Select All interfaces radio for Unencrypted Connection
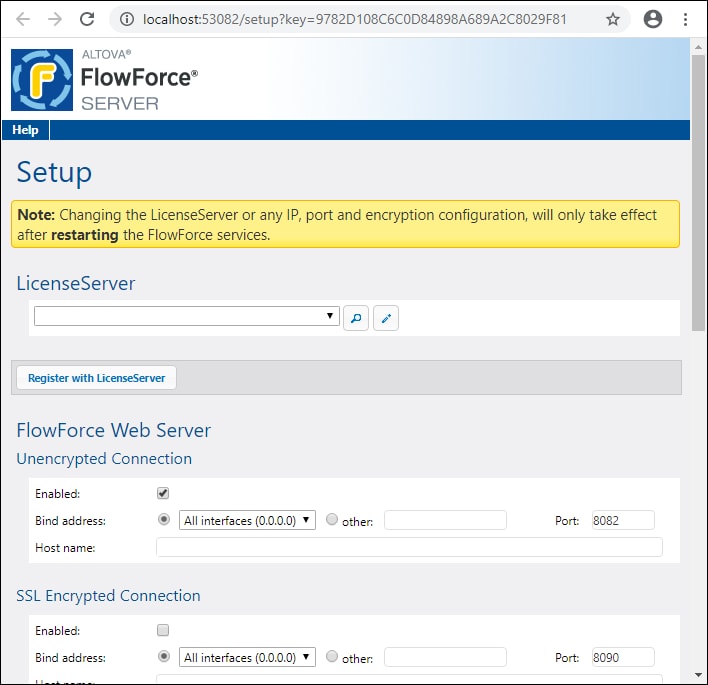 (164, 519)
